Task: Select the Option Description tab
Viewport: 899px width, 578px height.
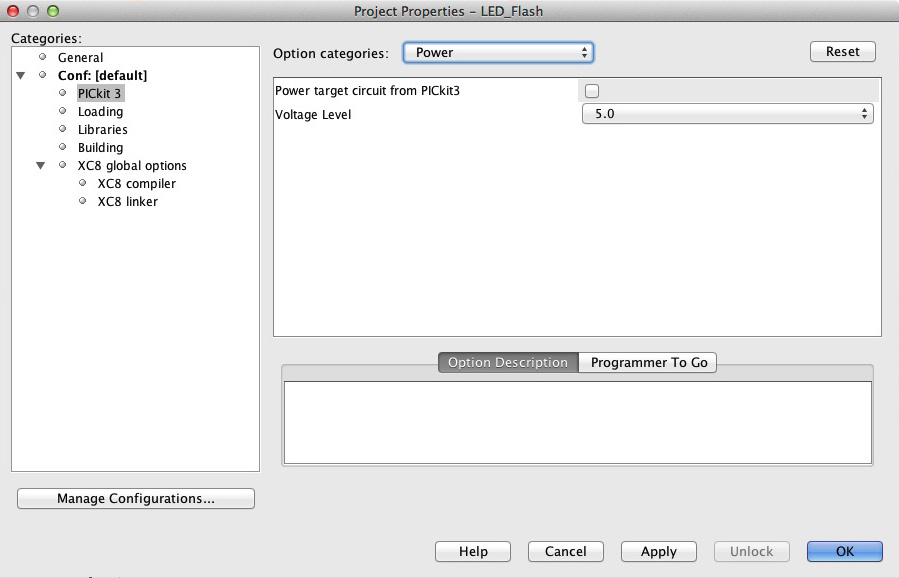Action: click(508, 363)
